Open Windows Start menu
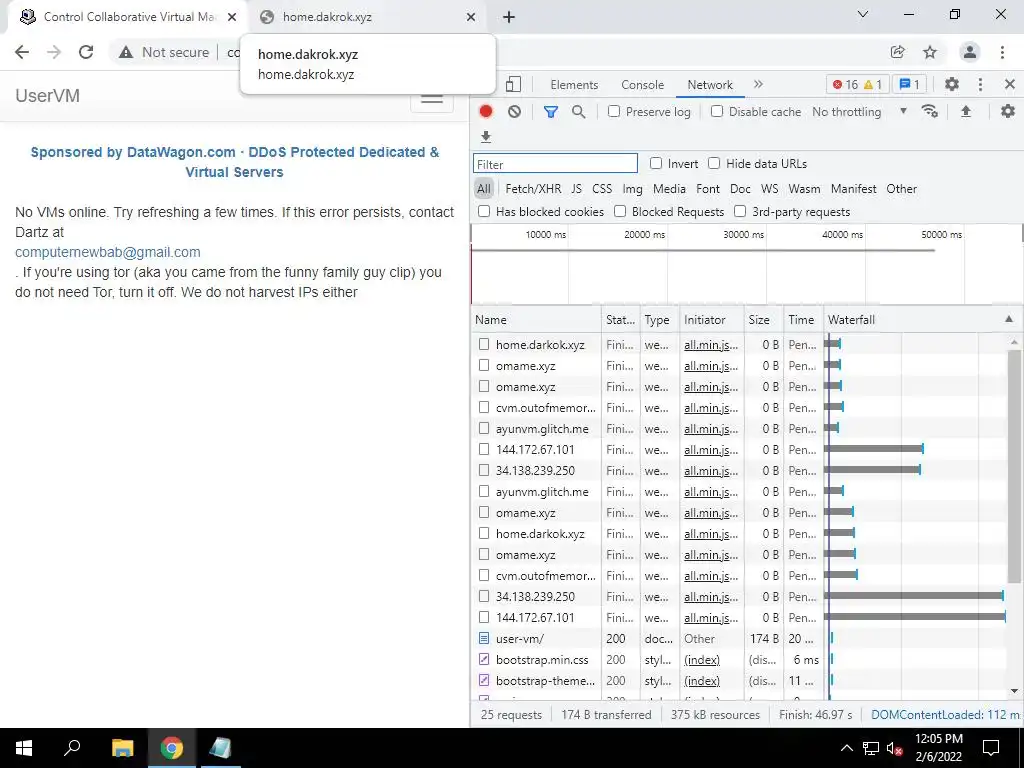This screenshot has height=768, width=1024. 24,748
